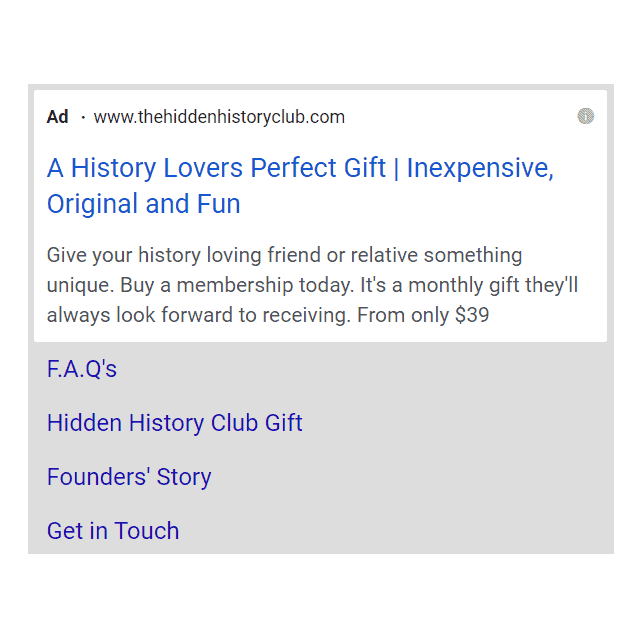Click the bold "Ad" label

[58, 117]
